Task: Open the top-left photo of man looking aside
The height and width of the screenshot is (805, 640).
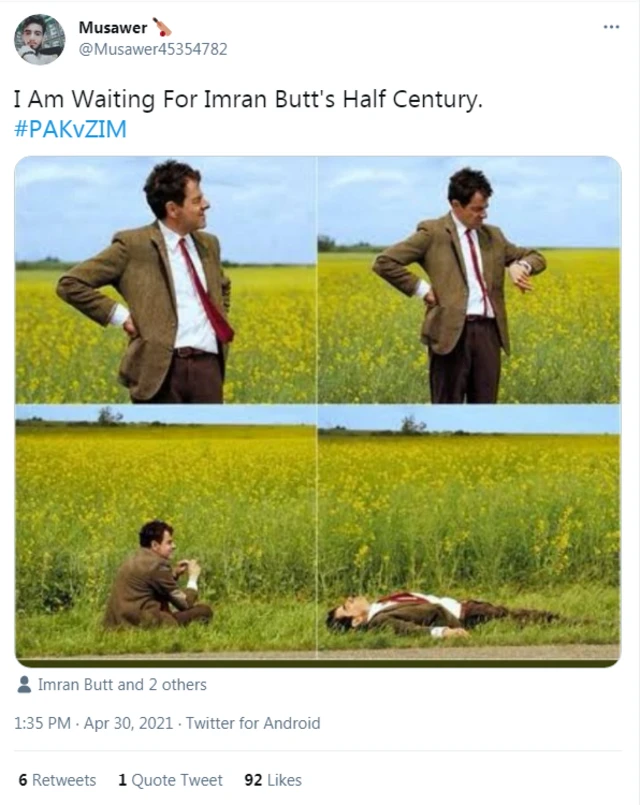Action: click(x=165, y=280)
